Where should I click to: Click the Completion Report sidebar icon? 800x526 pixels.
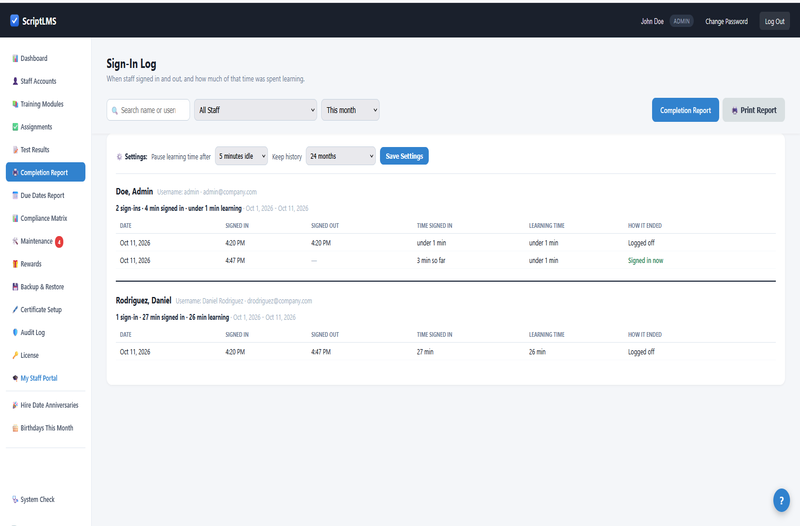[x=15, y=172]
